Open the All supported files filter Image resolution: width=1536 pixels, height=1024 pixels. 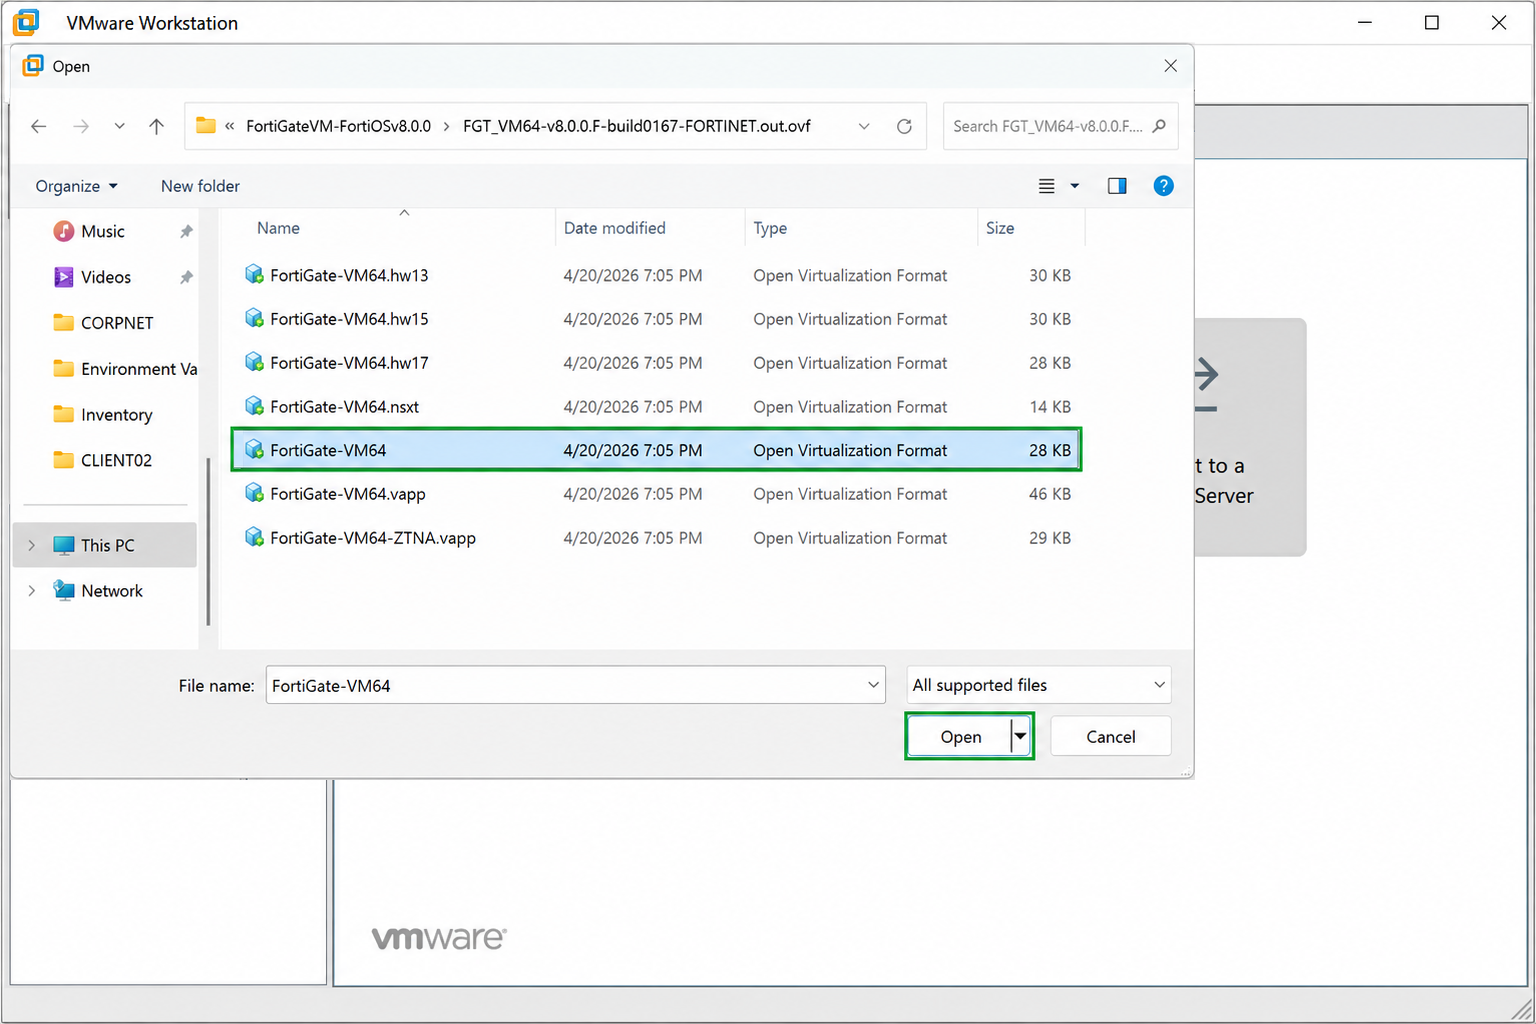pyautogui.click(x=1038, y=685)
